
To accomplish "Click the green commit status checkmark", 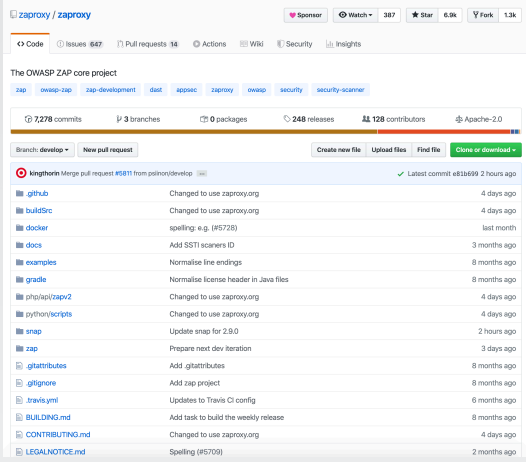I will coord(400,174).
